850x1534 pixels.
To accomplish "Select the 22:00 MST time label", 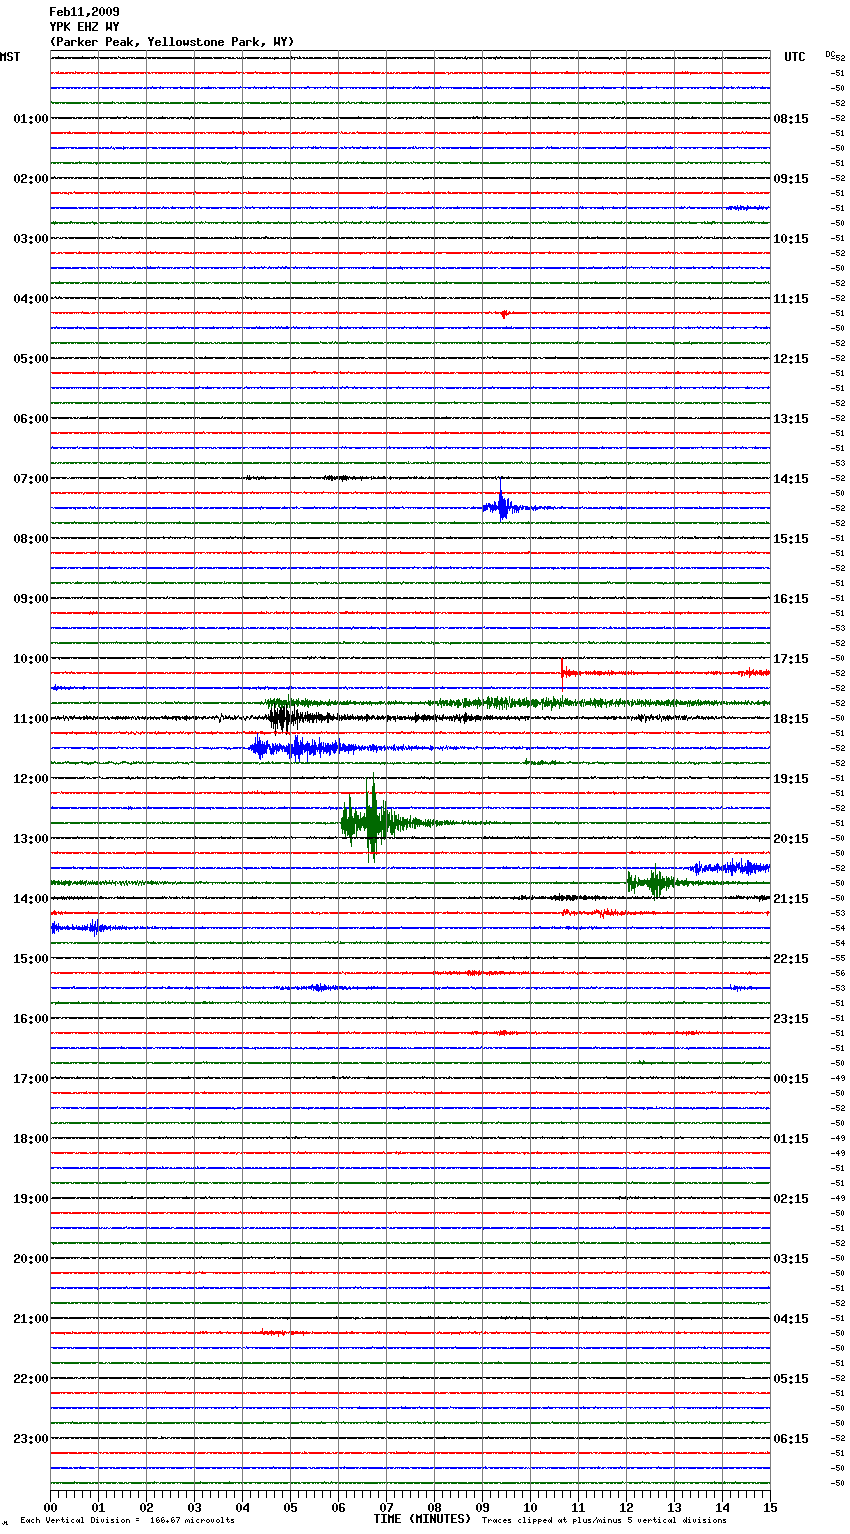I will click(x=30, y=1379).
